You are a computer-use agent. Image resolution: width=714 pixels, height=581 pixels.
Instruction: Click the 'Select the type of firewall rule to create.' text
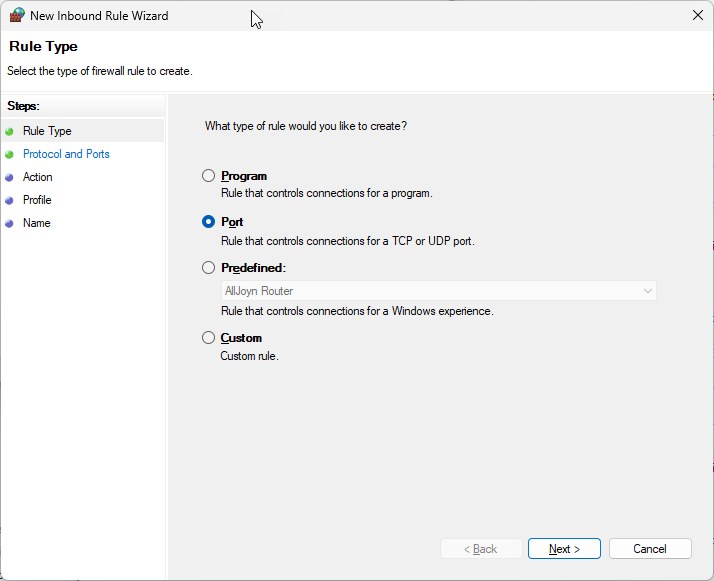[100, 71]
